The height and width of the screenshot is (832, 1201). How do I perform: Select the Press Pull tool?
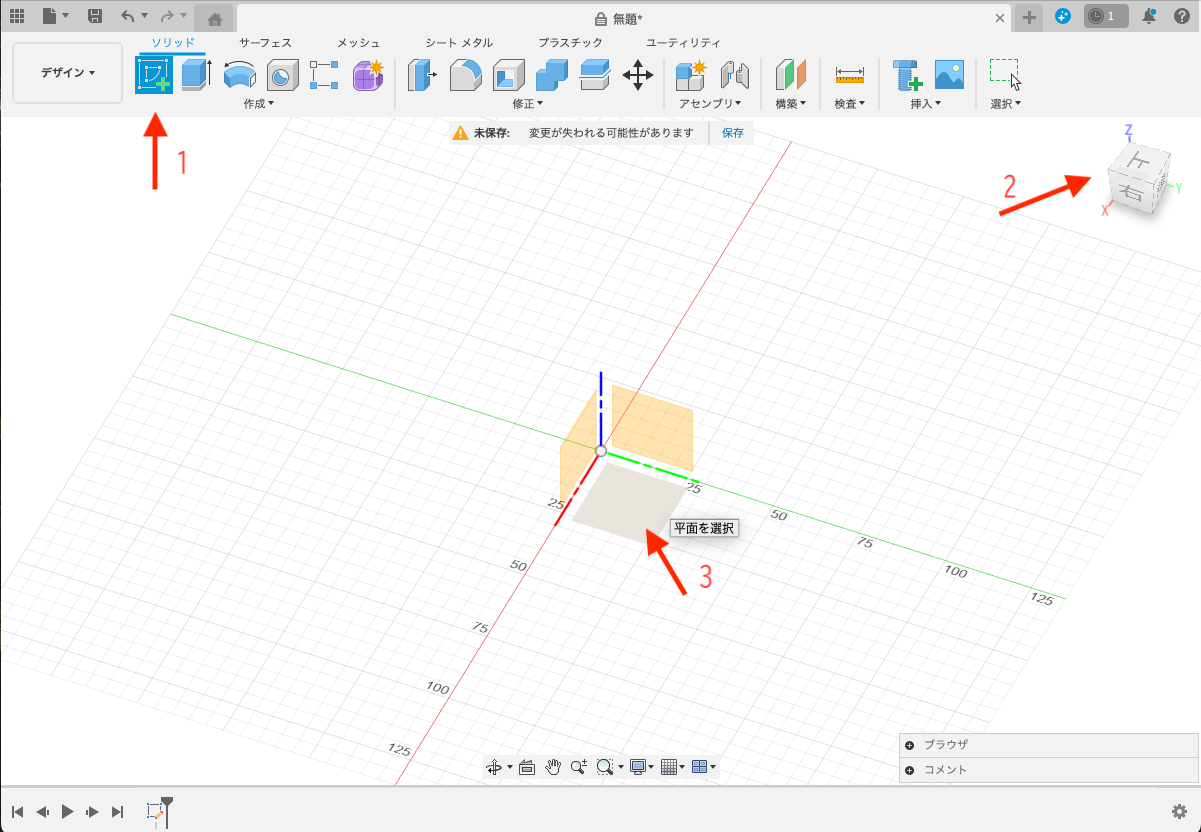click(x=422, y=76)
